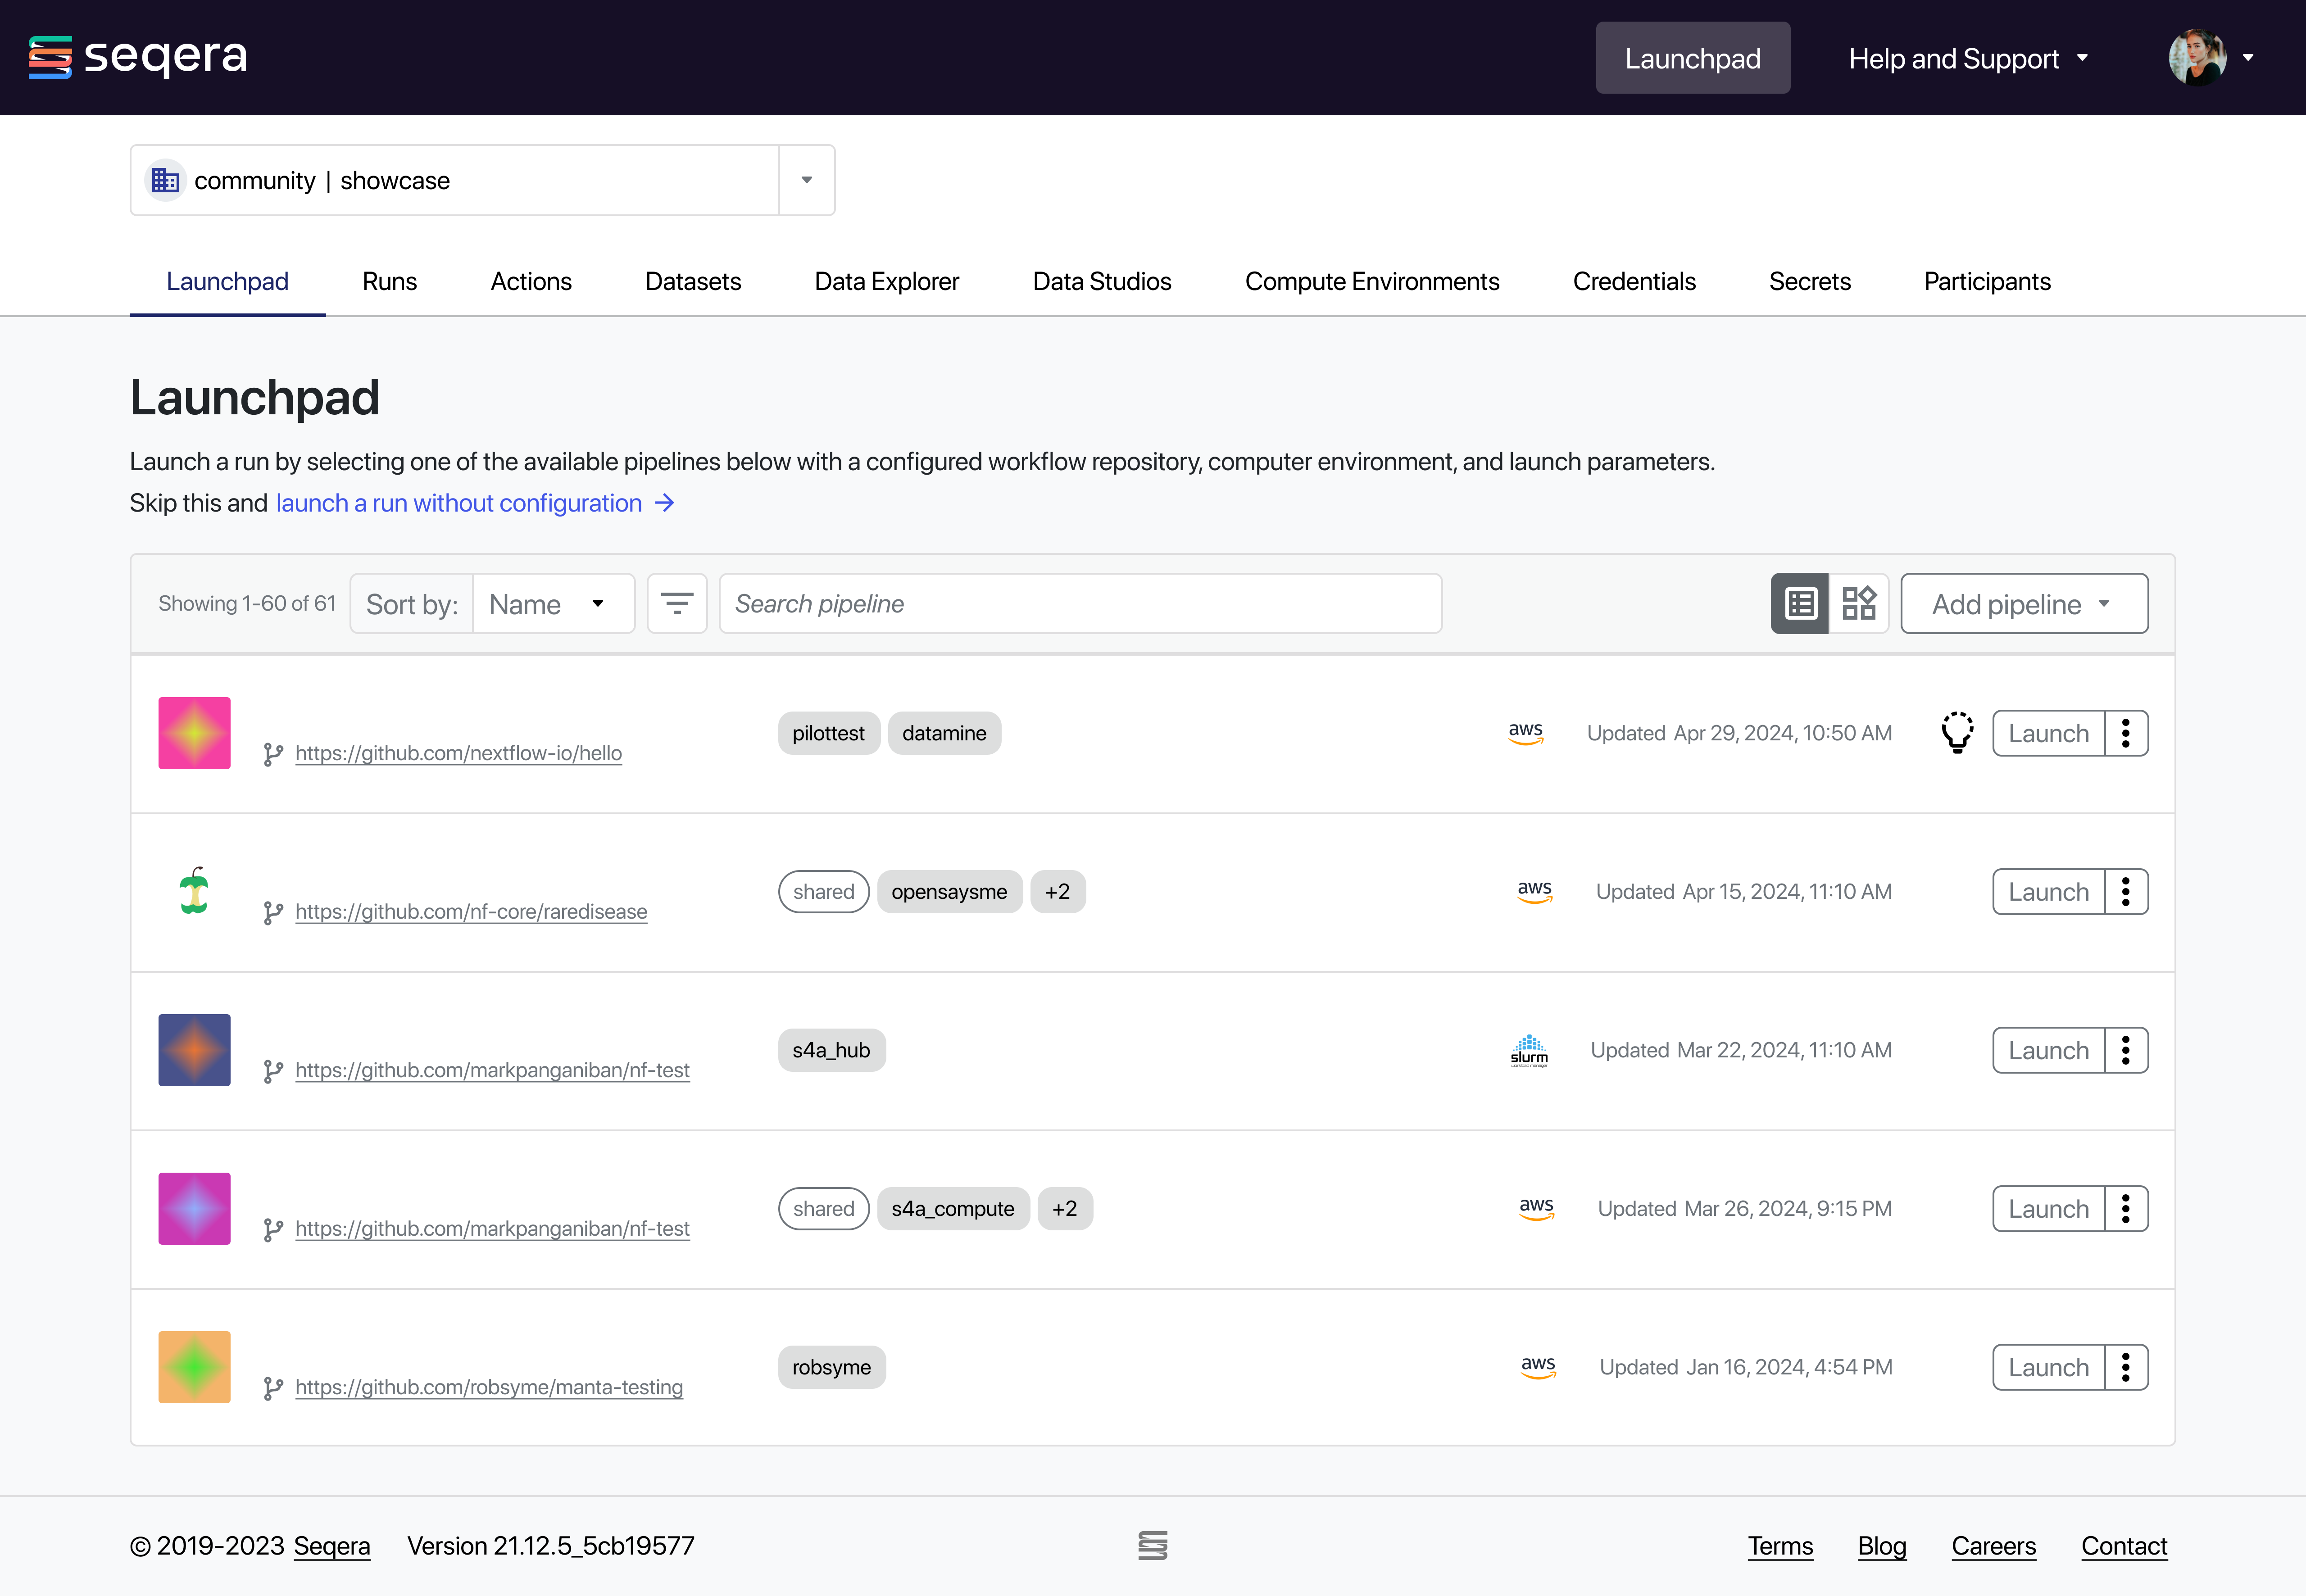The width and height of the screenshot is (2306, 1596).
Task: Click branch icon beside raredisease link
Action: (x=273, y=912)
